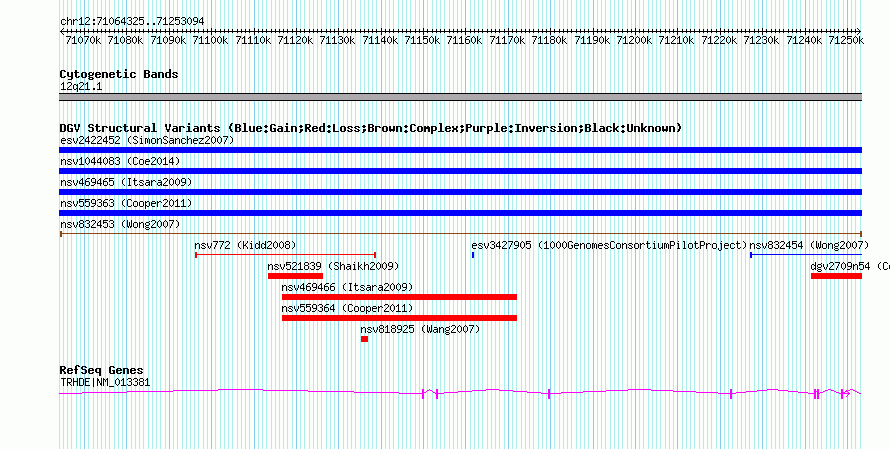Select the blue gain bar under nsv1044083

[460, 171]
